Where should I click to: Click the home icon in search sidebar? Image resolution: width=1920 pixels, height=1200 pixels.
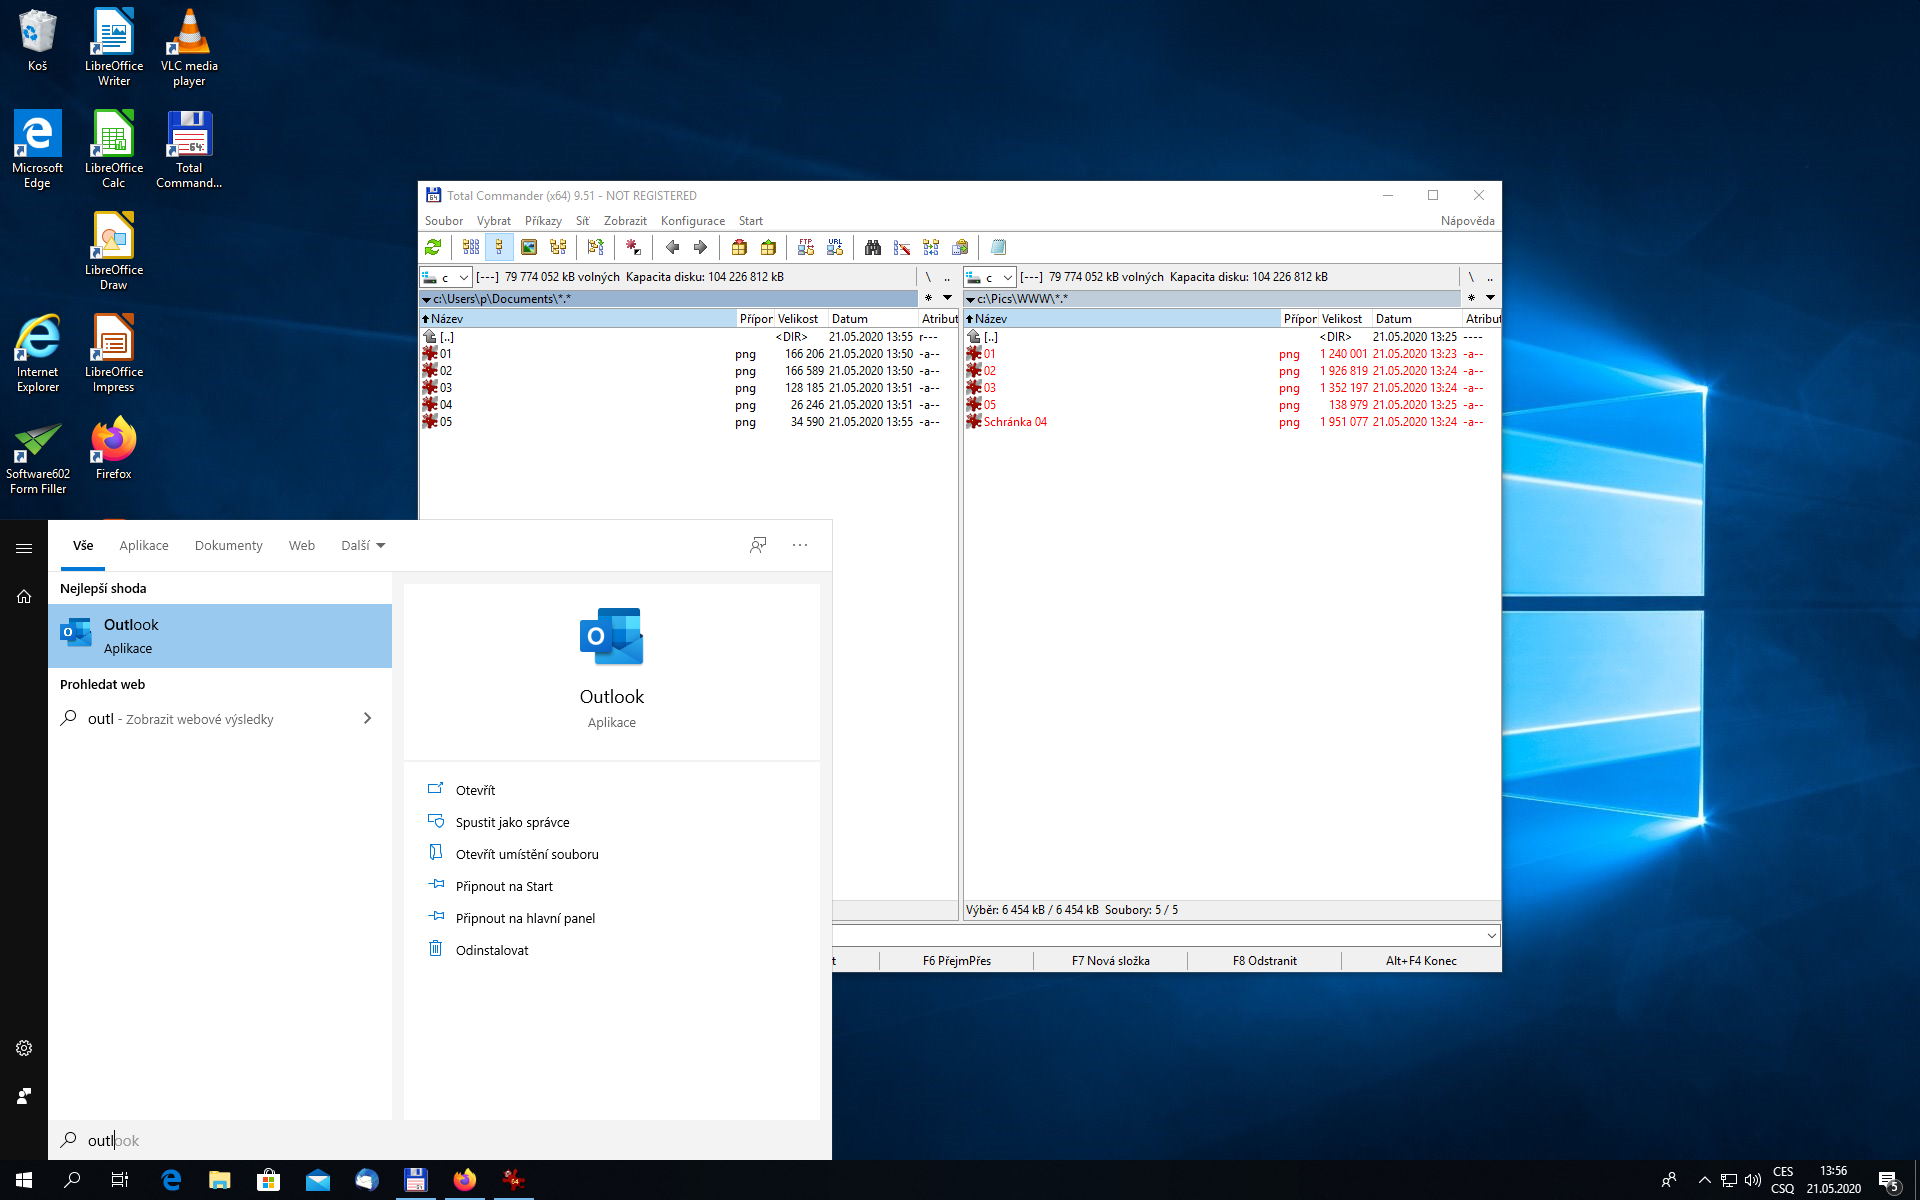pos(24,597)
